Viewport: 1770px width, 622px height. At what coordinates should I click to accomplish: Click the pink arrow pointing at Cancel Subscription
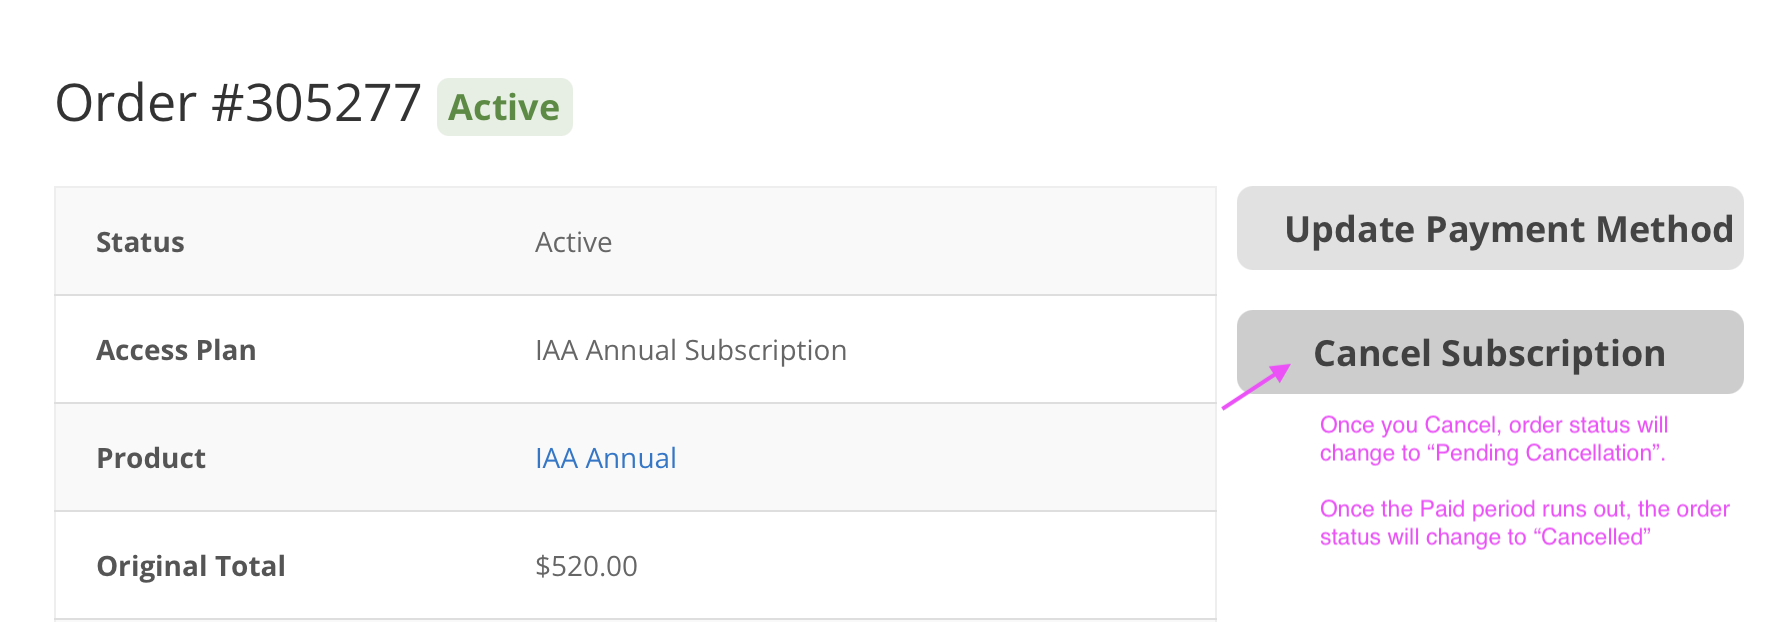pyautogui.click(x=1257, y=386)
